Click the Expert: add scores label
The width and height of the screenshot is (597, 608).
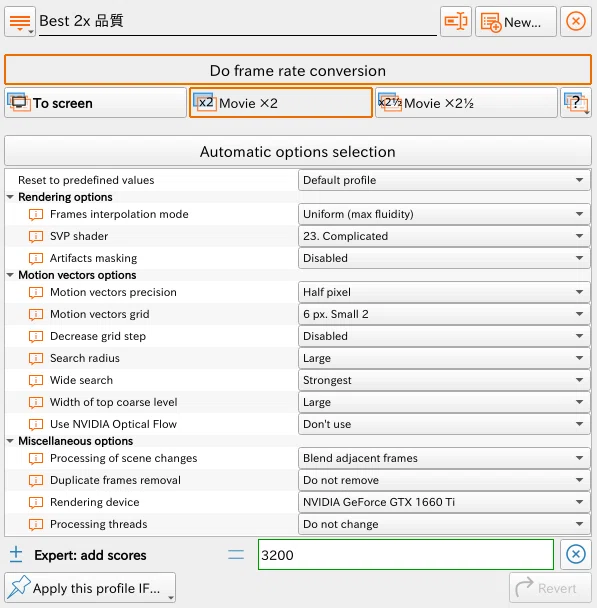(90, 555)
